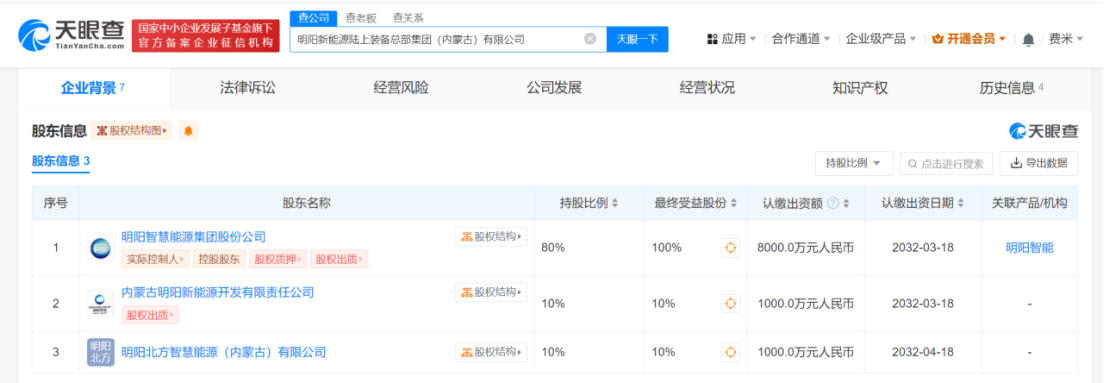The height and width of the screenshot is (383, 1104).
Task: Click the 80% shareholding value
Action: 553,248
